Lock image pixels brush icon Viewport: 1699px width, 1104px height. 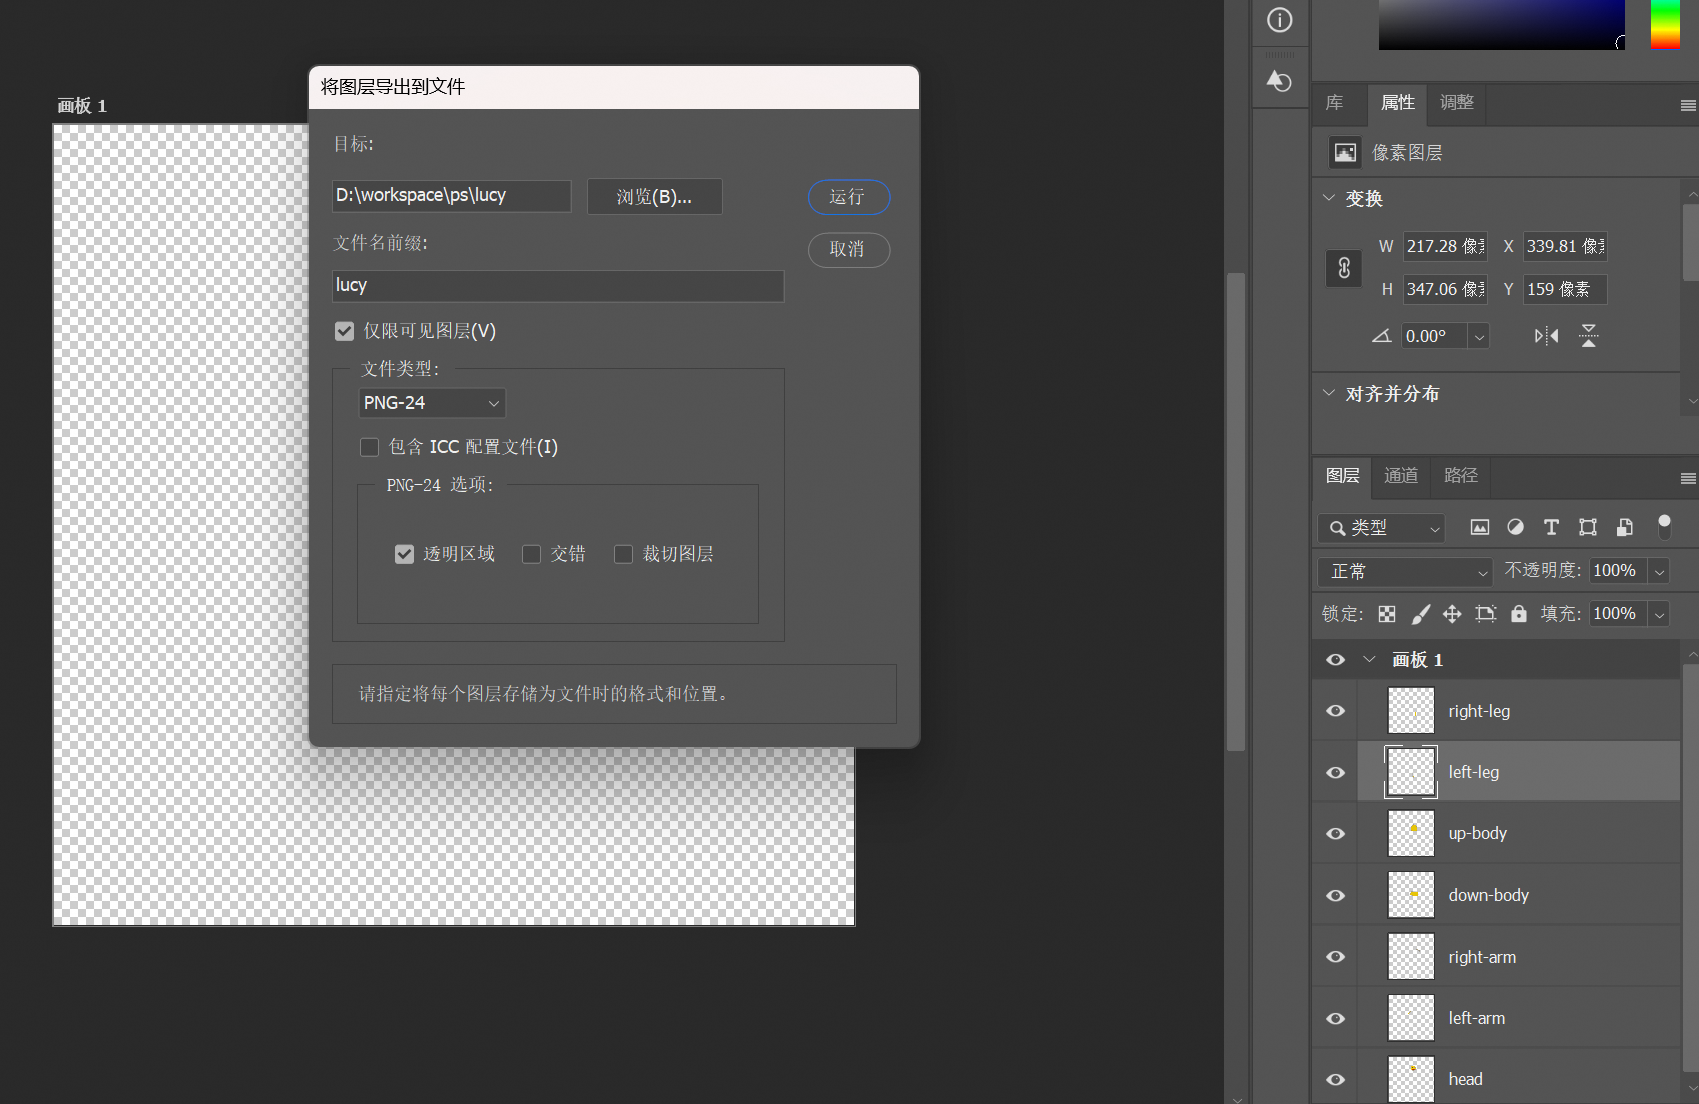point(1420,614)
